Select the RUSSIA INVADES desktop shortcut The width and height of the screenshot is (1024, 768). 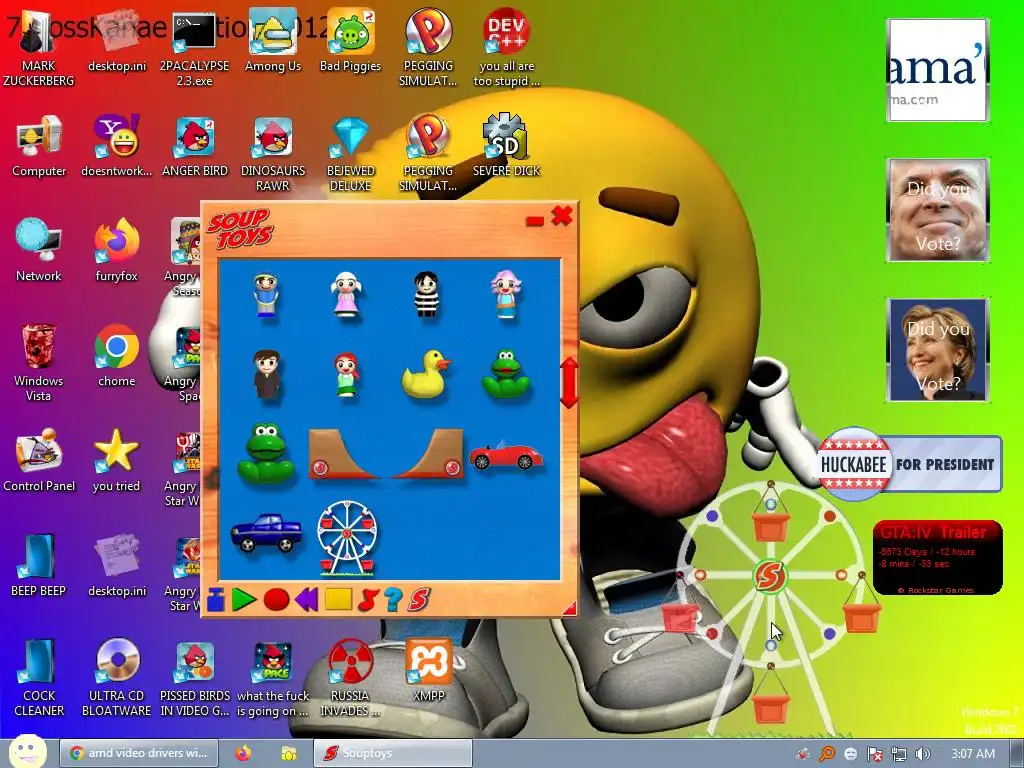(350, 679)
